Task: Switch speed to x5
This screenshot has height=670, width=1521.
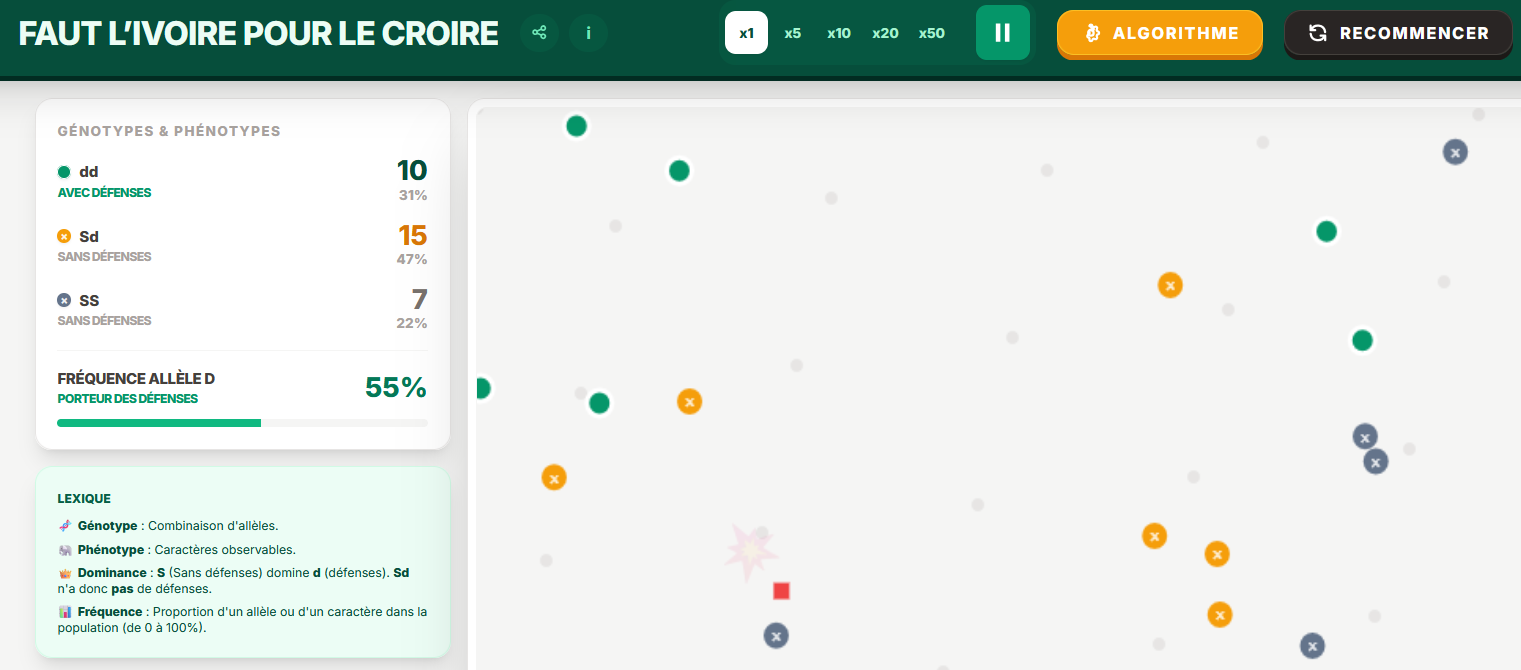Action: click(792, 33)
